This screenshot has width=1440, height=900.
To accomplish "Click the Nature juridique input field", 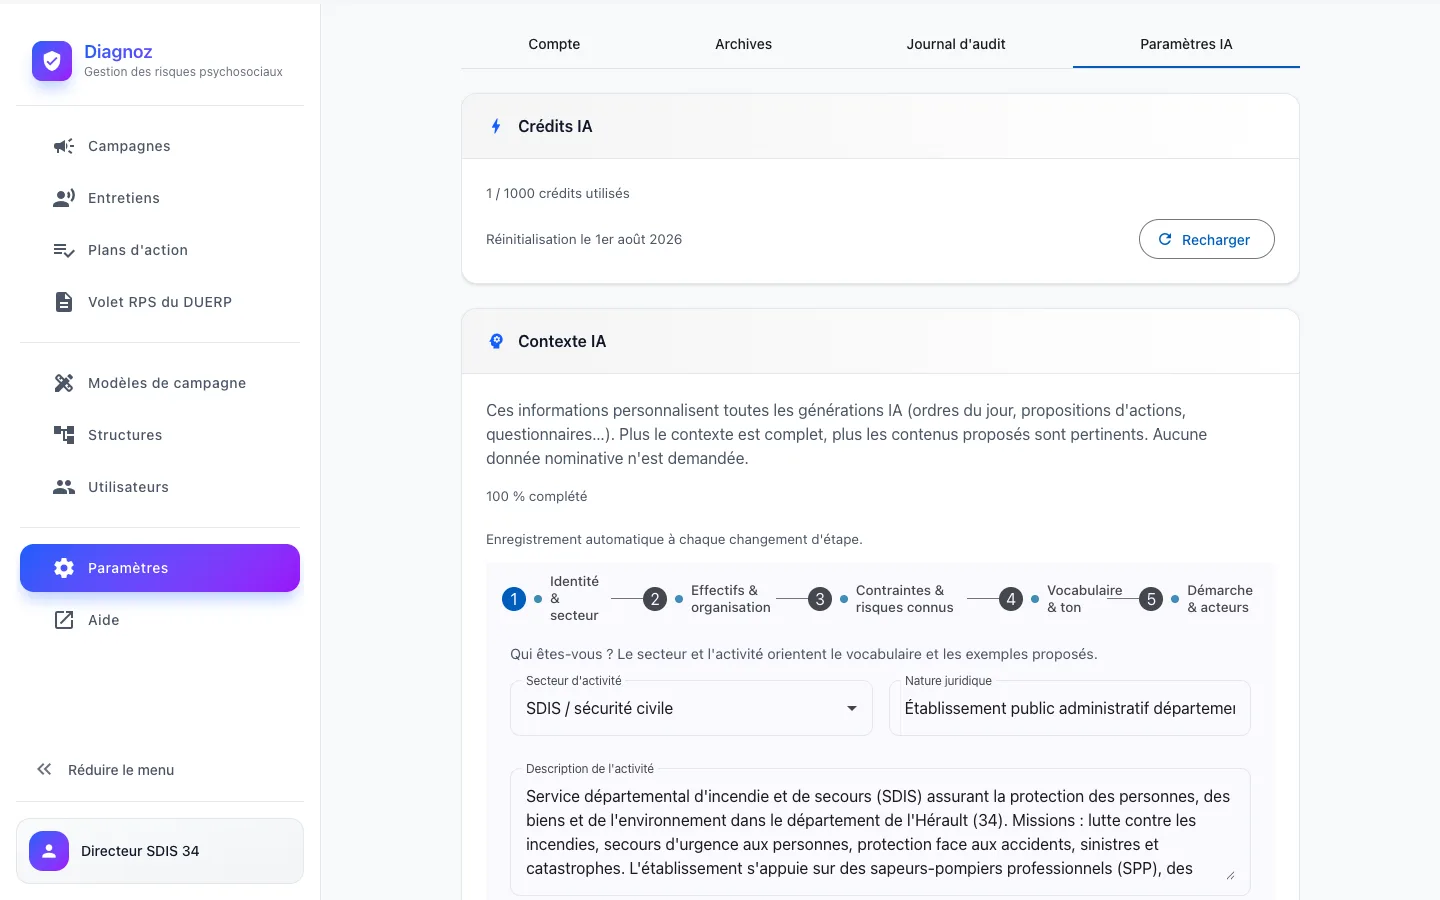I will click(1070, 708).
